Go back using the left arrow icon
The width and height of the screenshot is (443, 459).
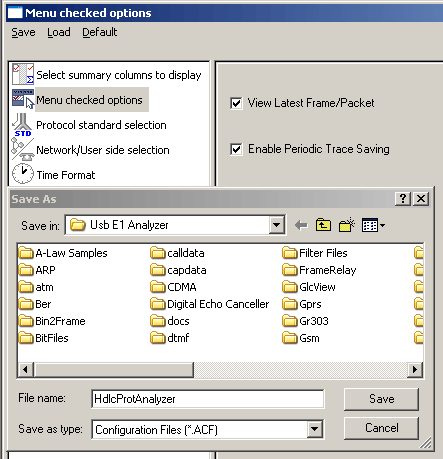[x=301, y=225]
